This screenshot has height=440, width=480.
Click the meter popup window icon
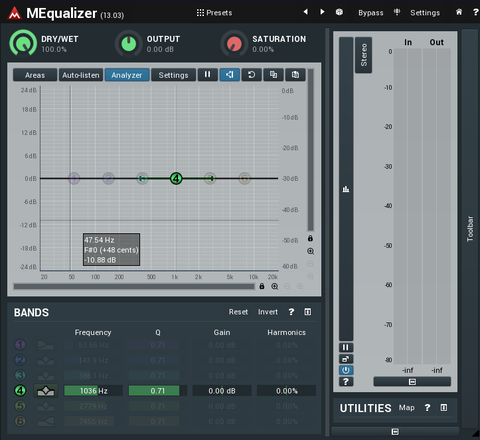click(346, 359)
